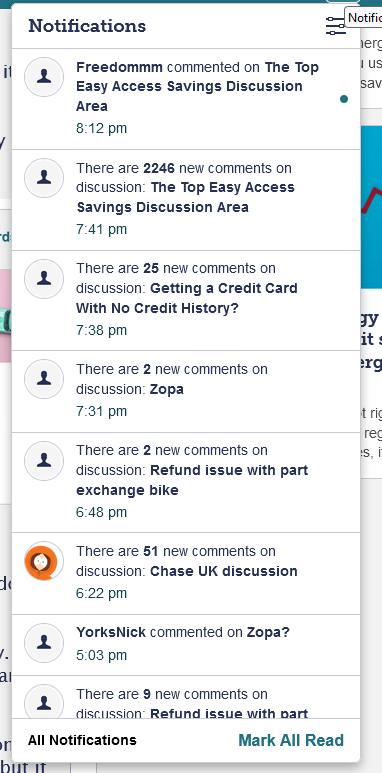382x773 pixels.
Task: Click avatar beside 2246 new comments notification
Action: [44, 177]
